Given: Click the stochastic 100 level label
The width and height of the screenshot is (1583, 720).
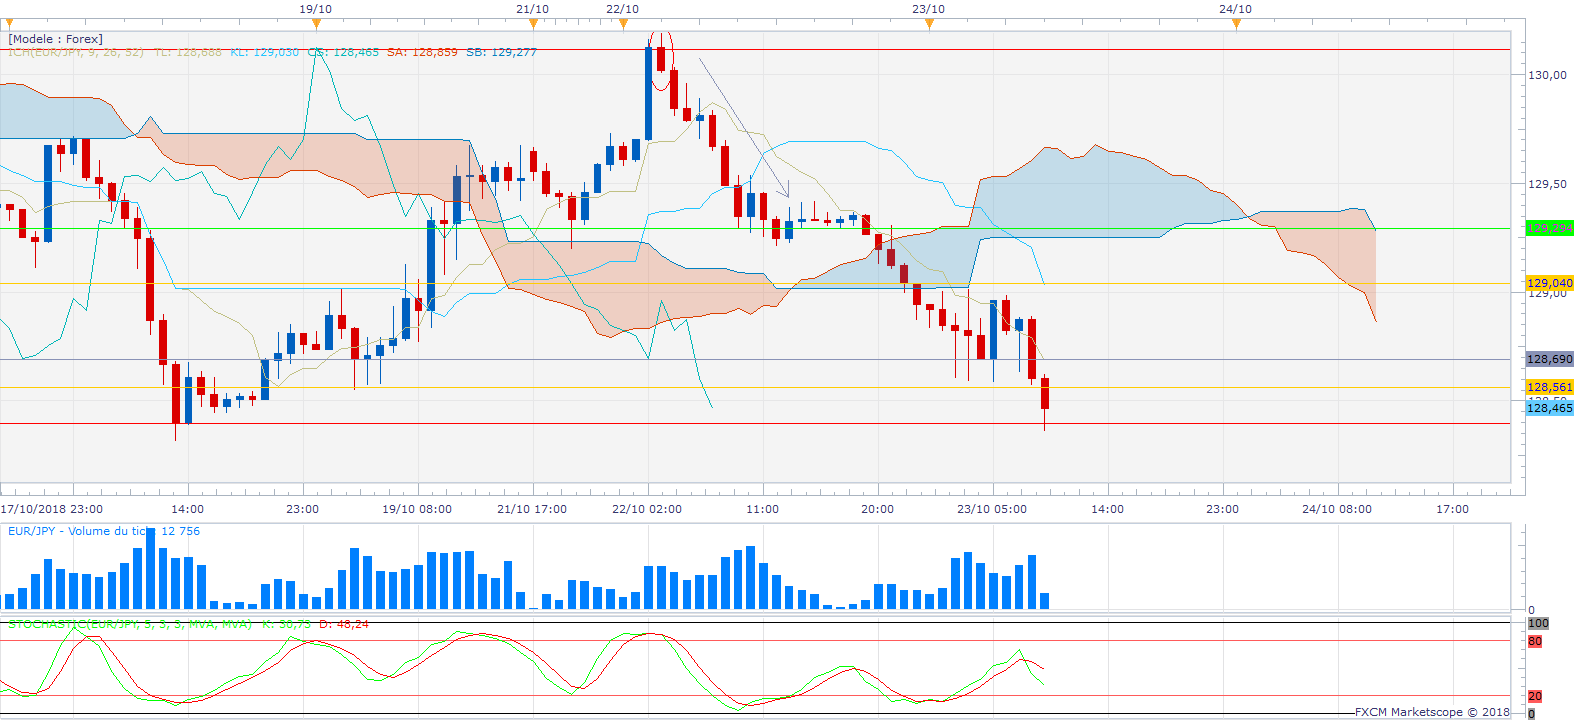Looking at the screenshot, I should pos(1538,623).
